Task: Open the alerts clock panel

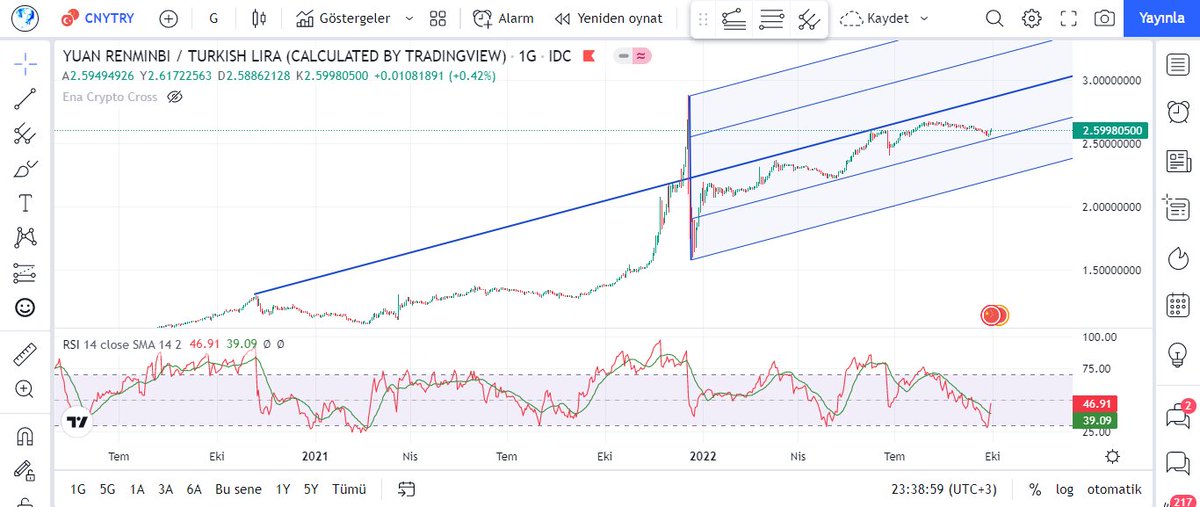Action: click(1177, 111)
